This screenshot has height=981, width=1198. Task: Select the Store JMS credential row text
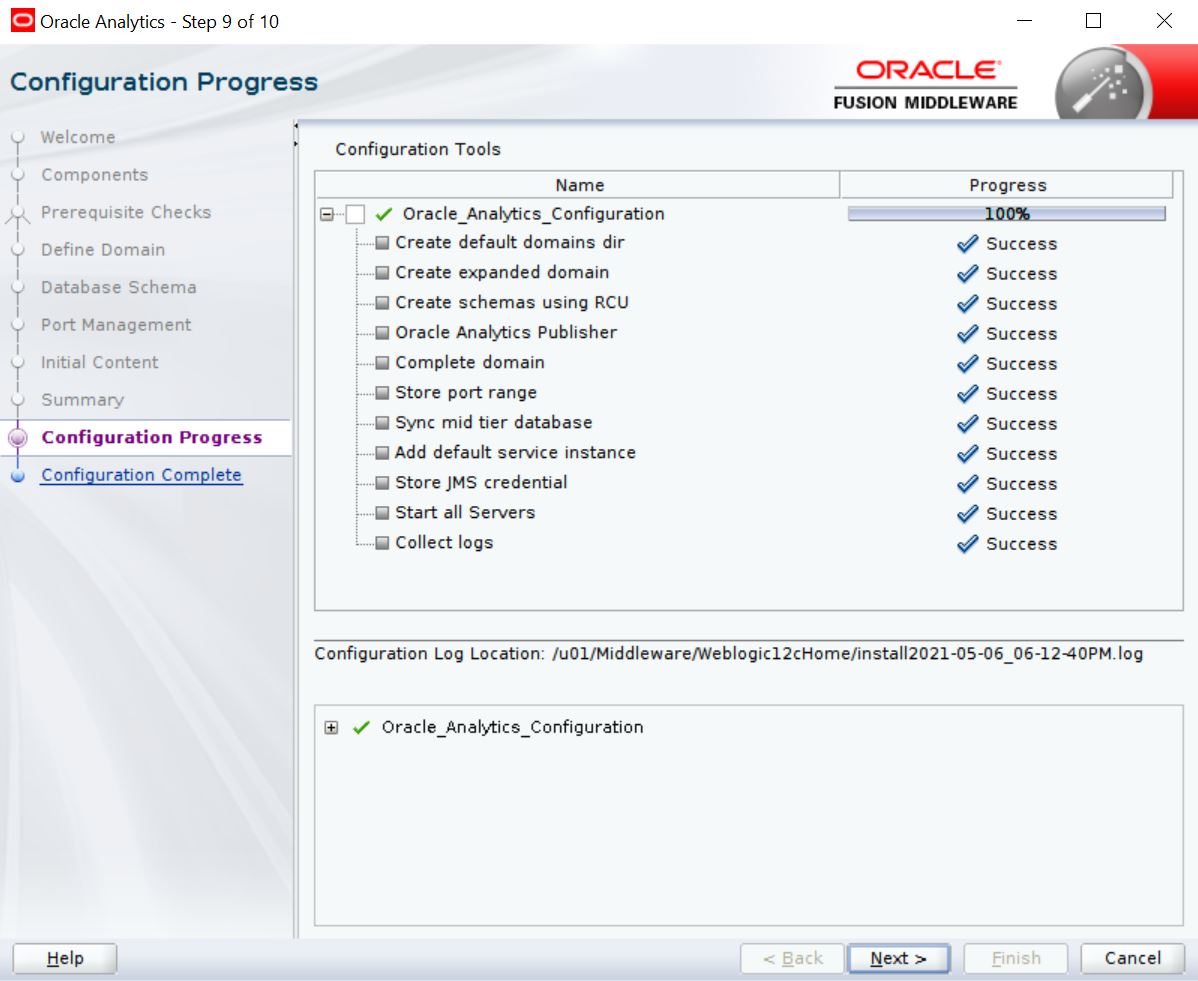[481, 483]
